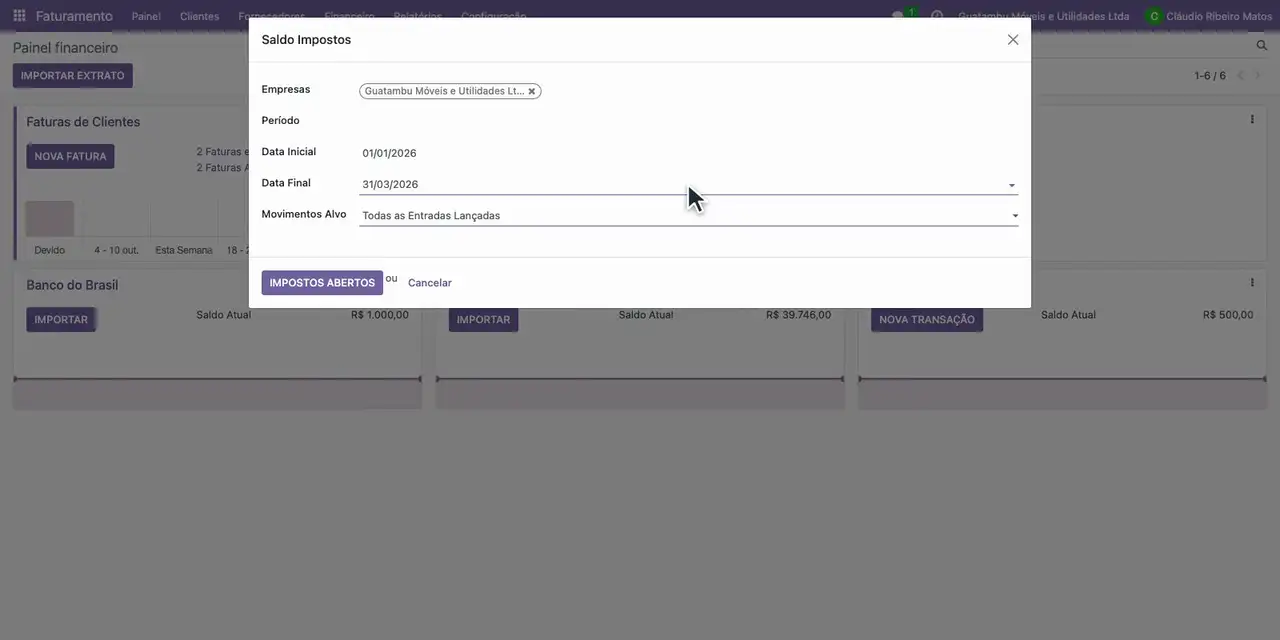The width and height of the screenshot is (1280, 640).
Task: Expand the Movimentos Alvo dropdown
Action: (x=1015, y=216)
